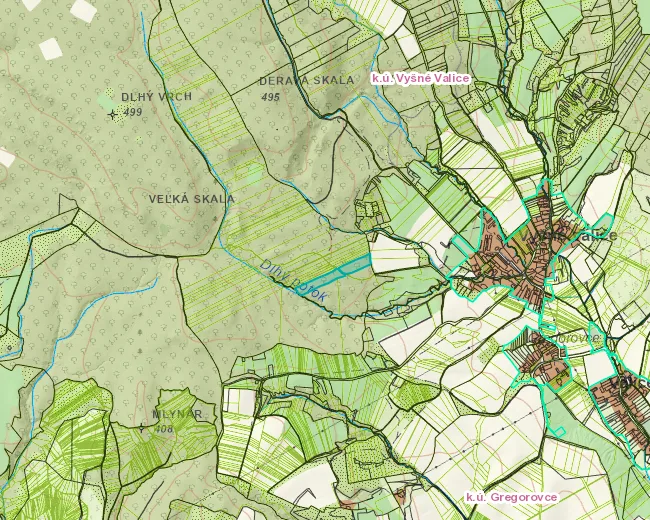
Task: Click the 'k.ú. Vyšné Valice' cadastral label
Action: [x=420, y=78]
